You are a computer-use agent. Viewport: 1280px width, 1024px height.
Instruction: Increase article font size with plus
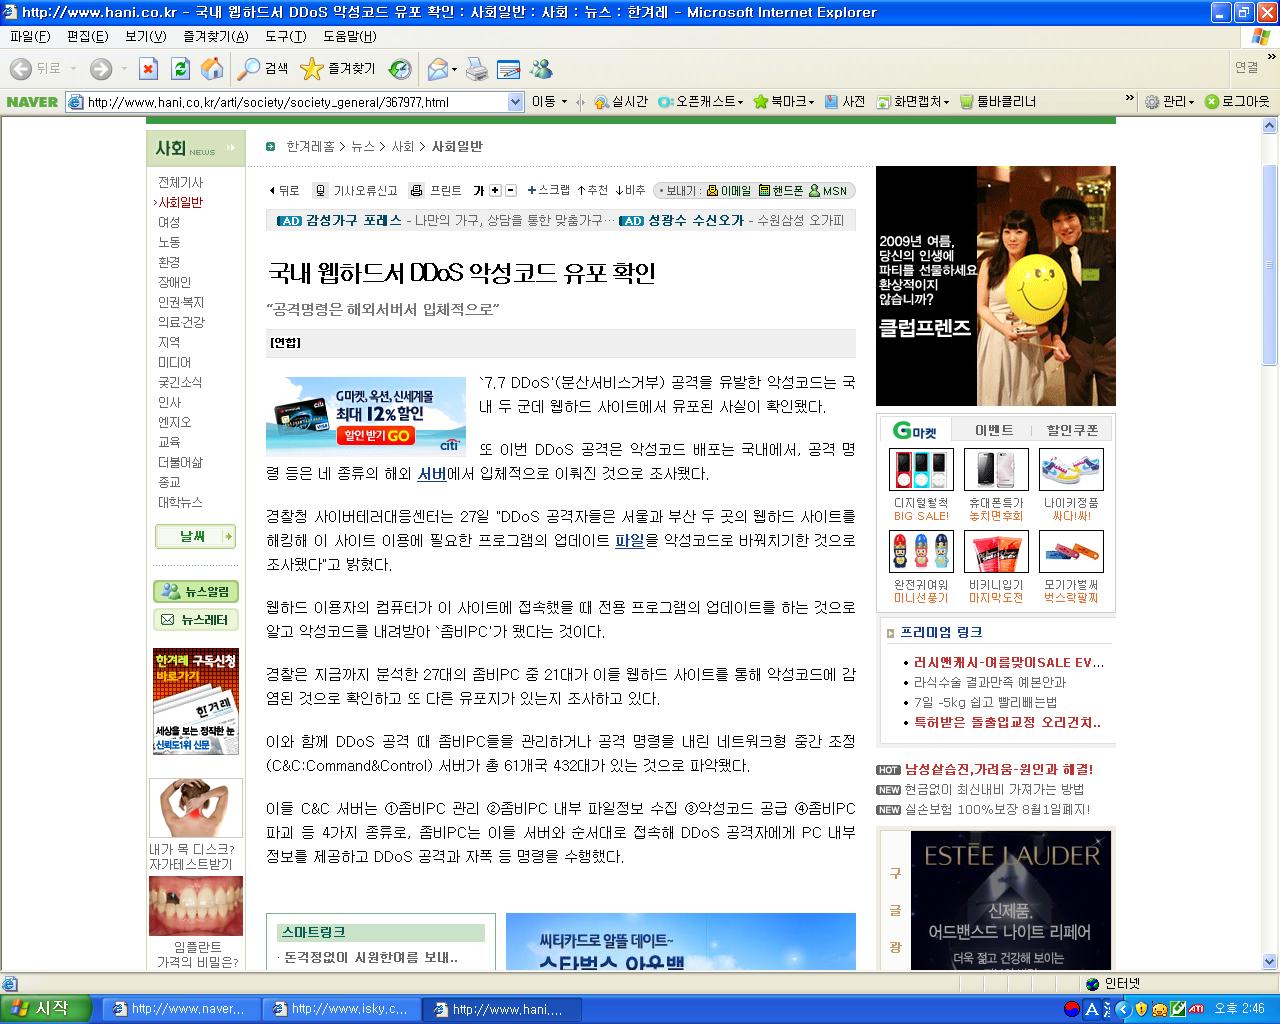(x=495, y=190)
